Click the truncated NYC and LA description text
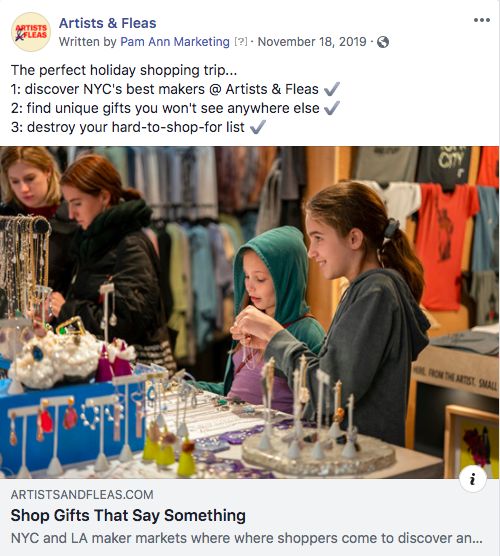 click(247, 538)
